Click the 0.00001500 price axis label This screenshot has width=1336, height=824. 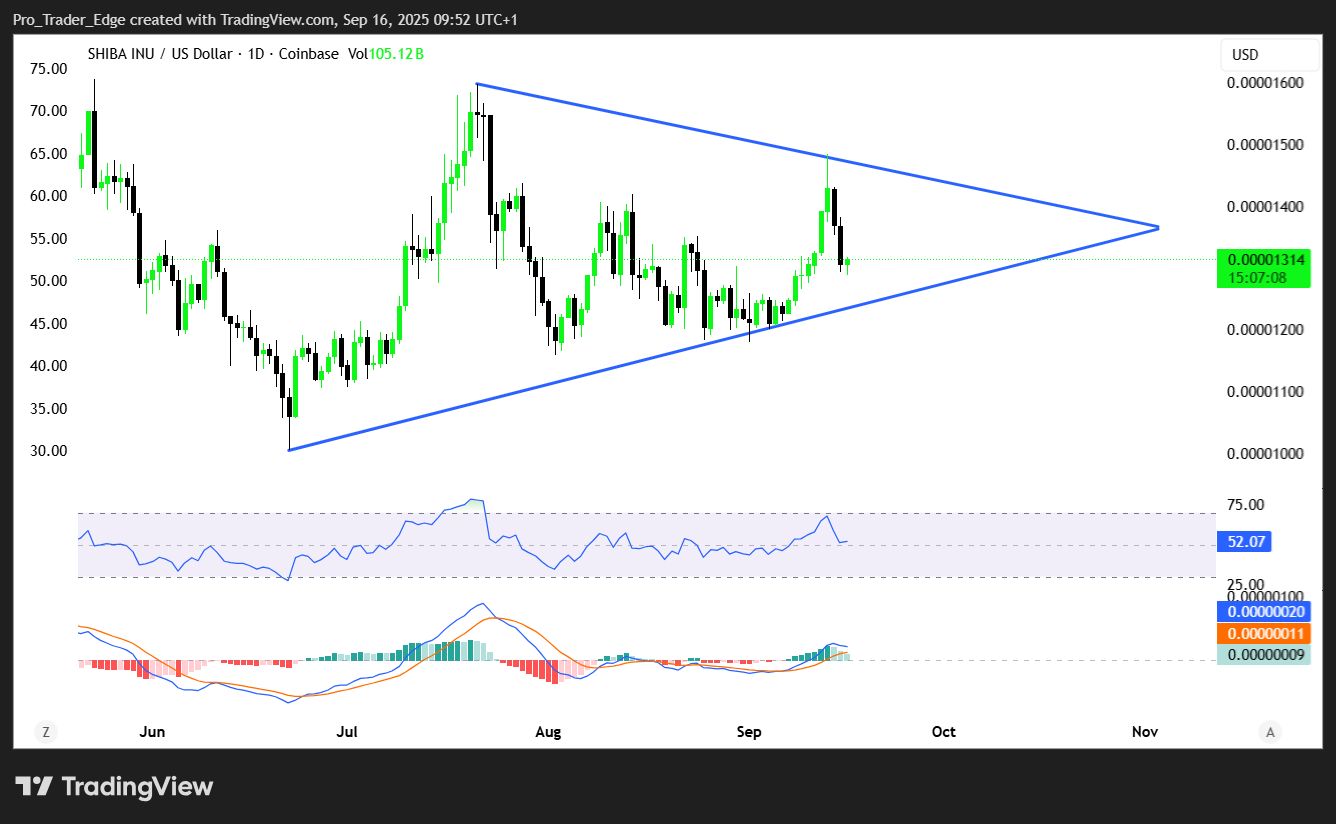coord(1265,145)
